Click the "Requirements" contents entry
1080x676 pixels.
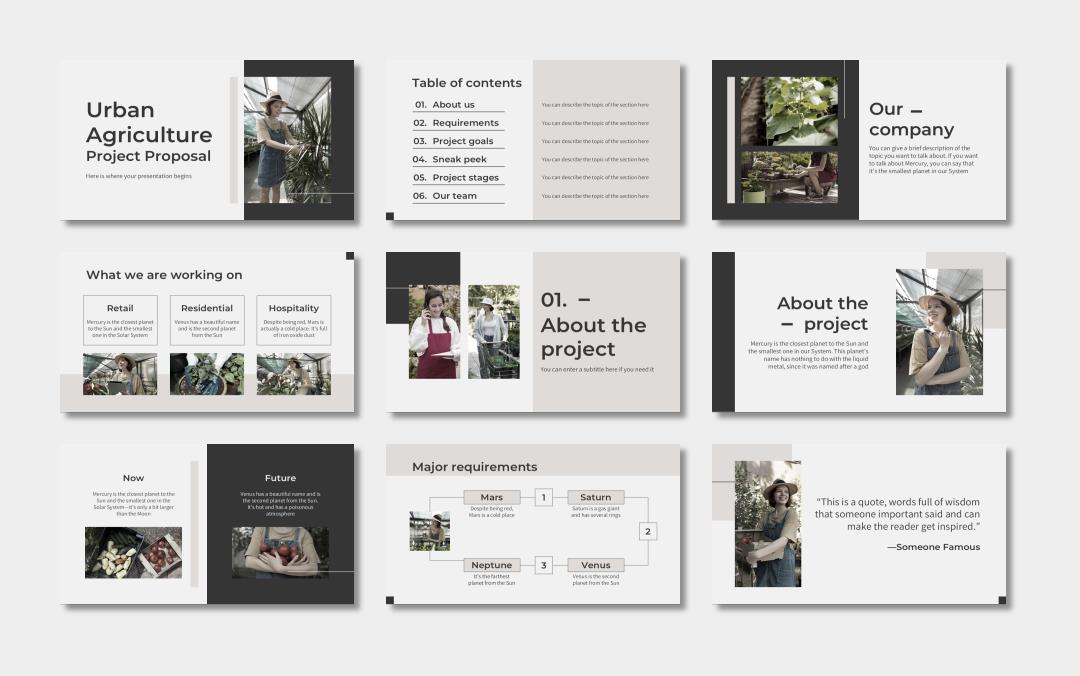click(x=465, y=123)
